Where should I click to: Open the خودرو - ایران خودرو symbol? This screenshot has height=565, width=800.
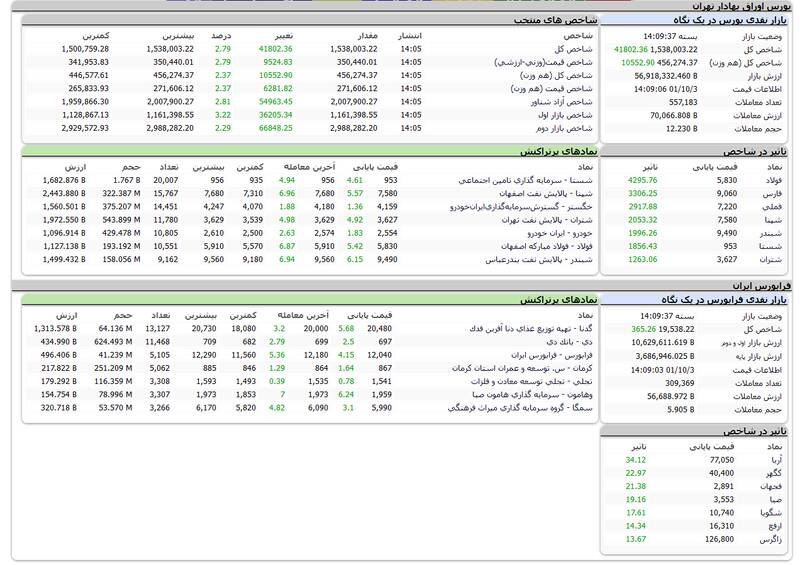(x=560, y=233)
